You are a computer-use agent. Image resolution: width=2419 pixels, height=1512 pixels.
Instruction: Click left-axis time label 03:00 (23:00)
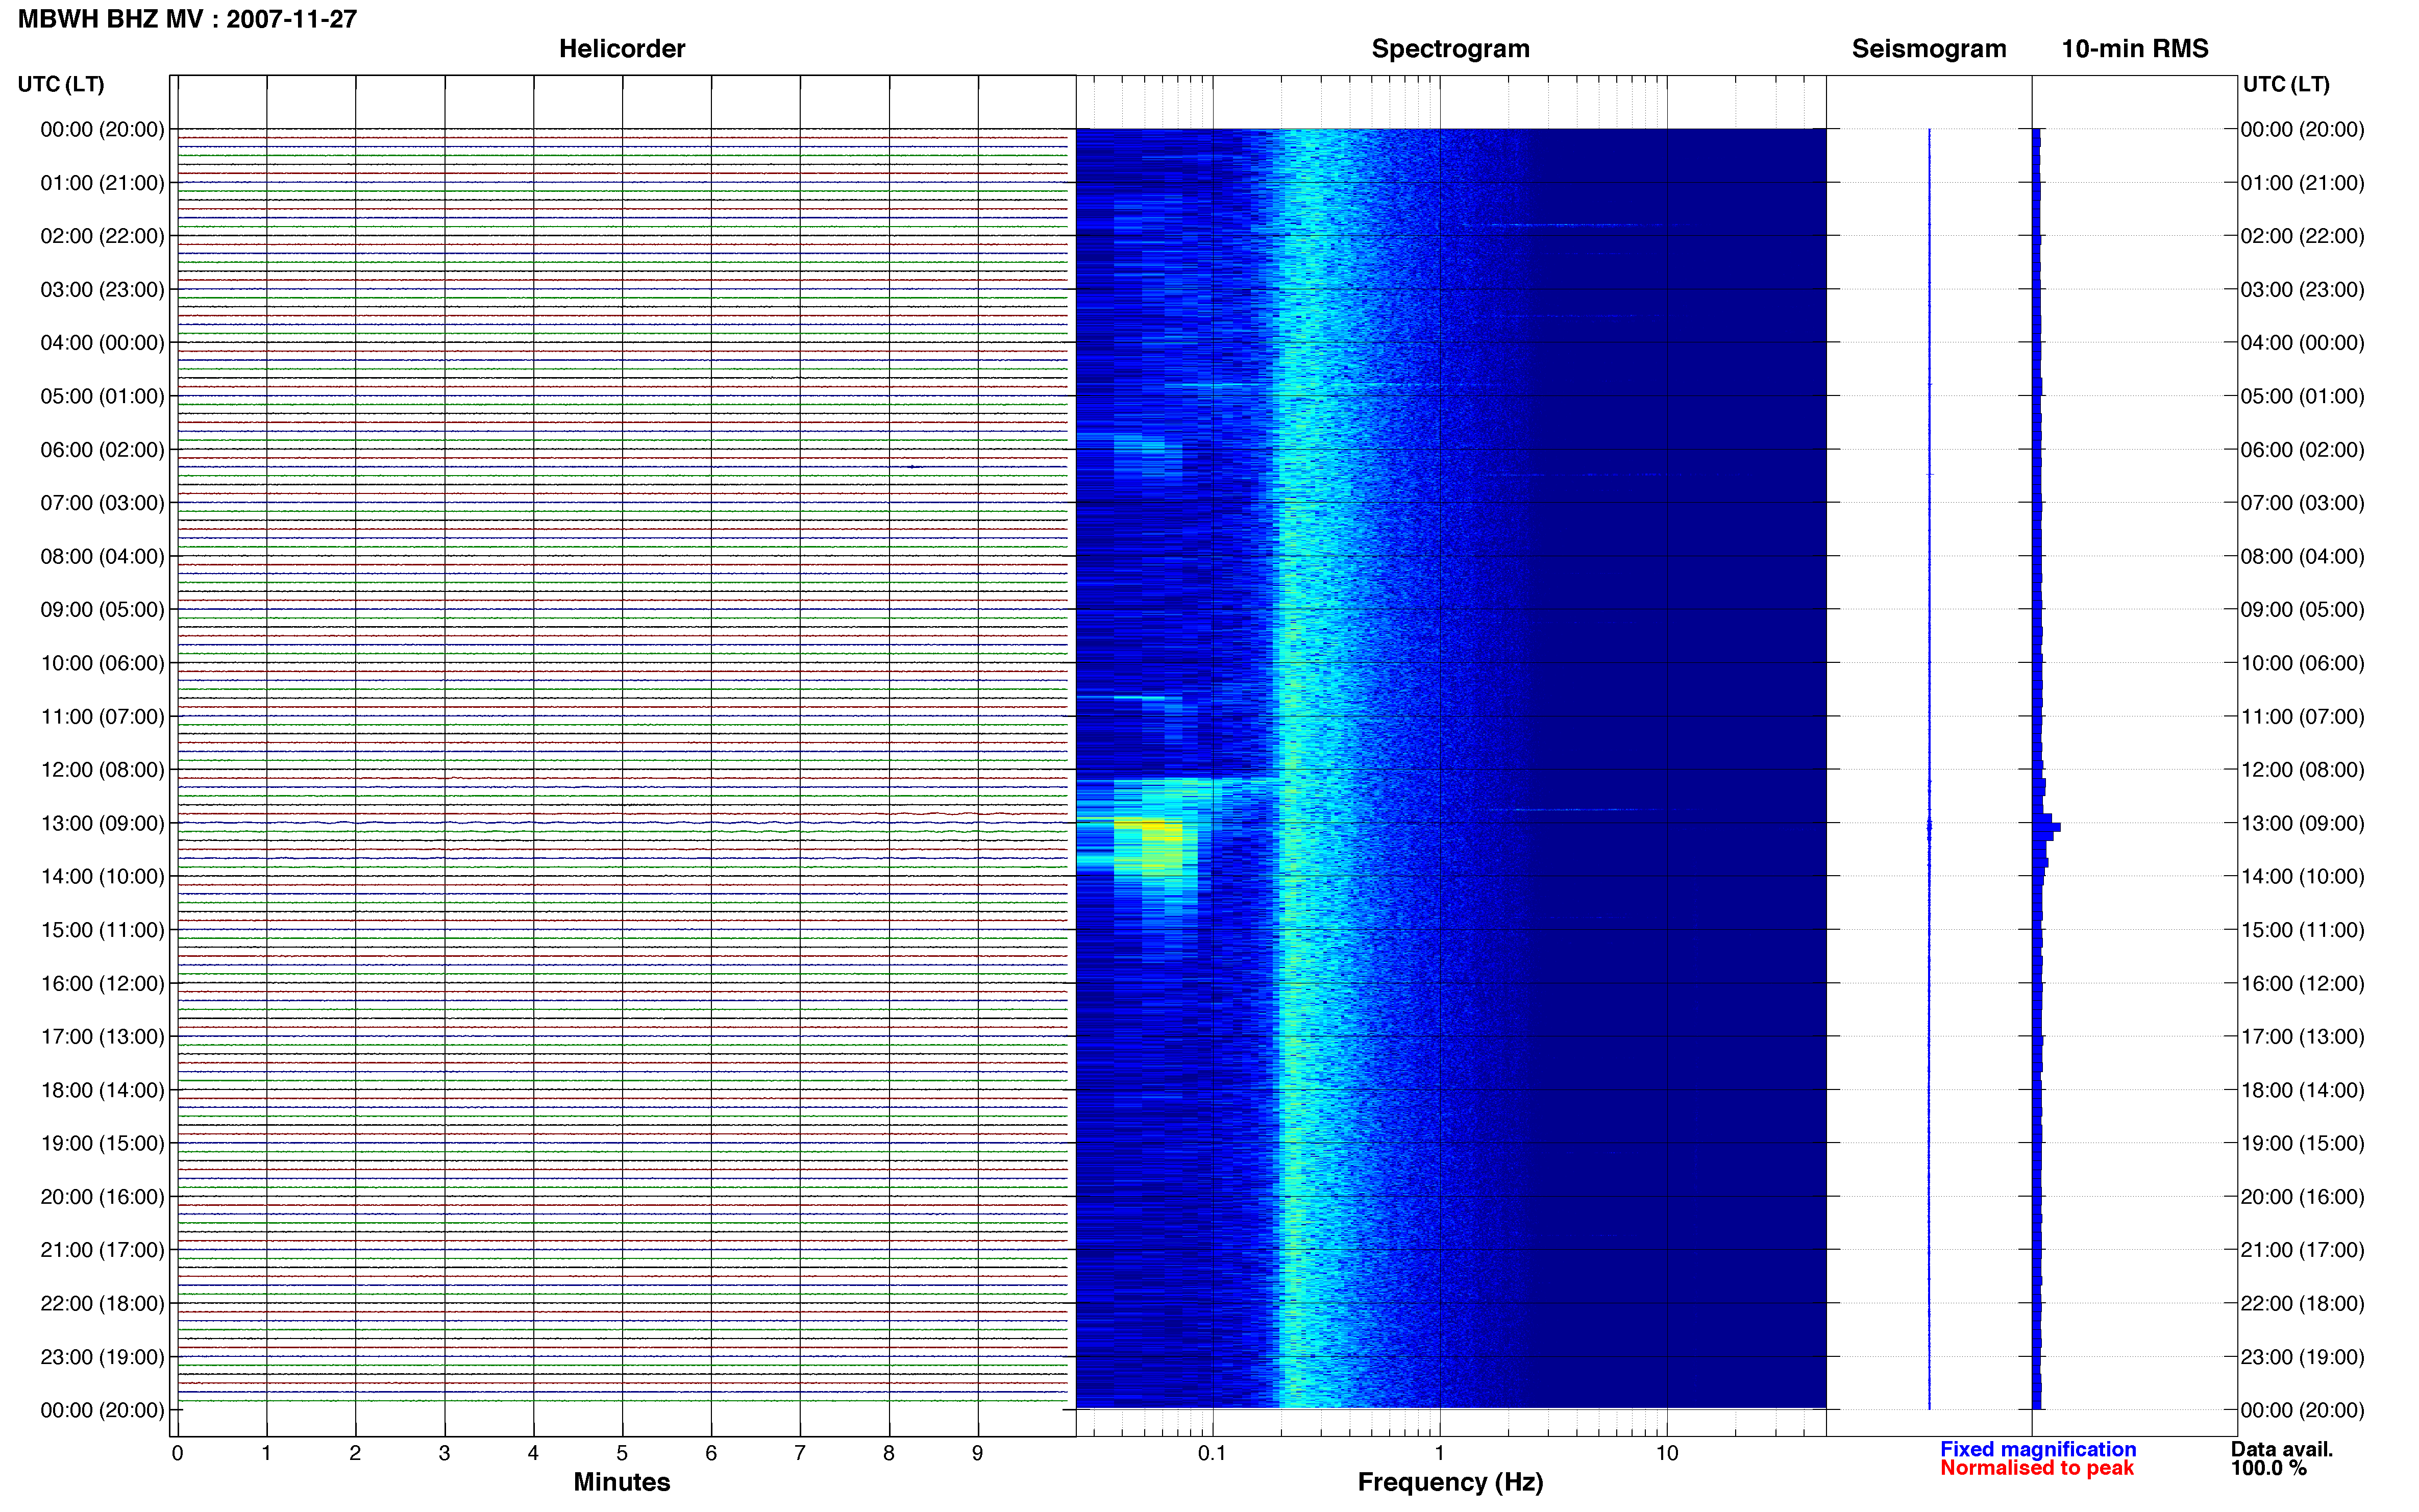point(102,289)
